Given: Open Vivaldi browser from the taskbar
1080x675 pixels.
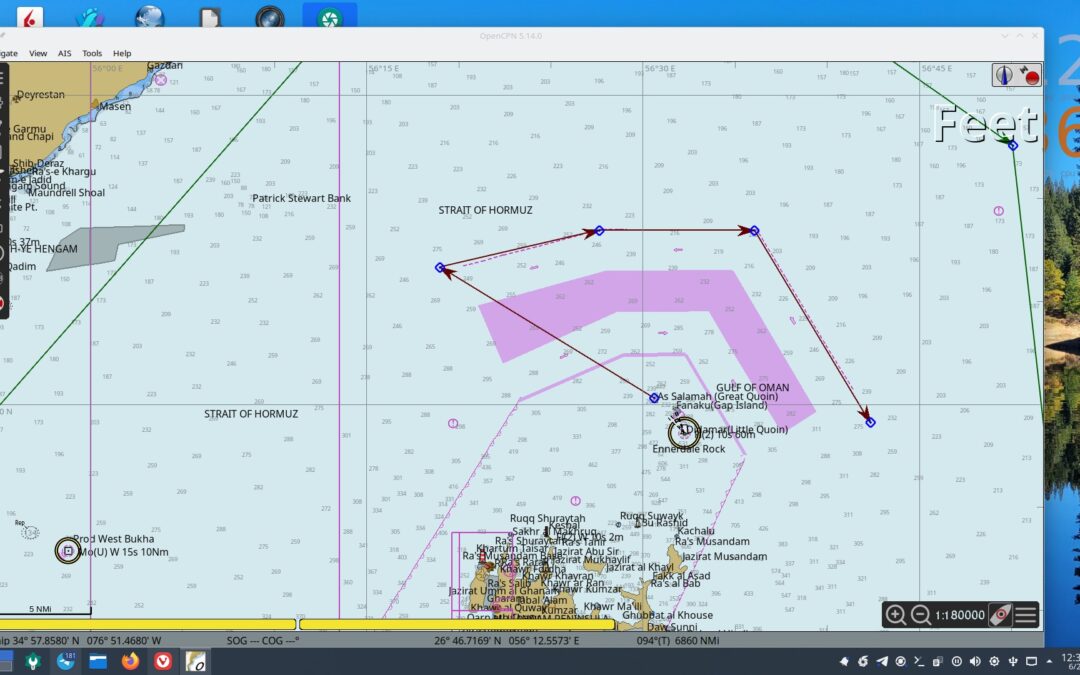Looking at the screenshot, I should (x=163, y=661).
